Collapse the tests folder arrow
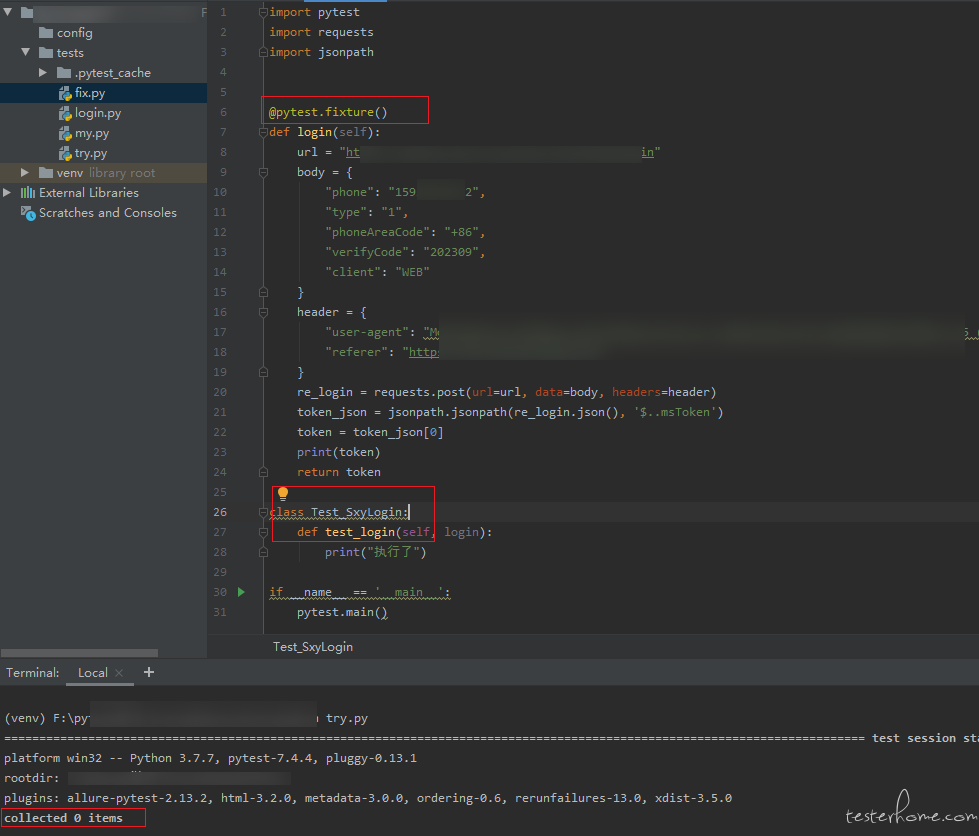 click(x=26, y=52)
